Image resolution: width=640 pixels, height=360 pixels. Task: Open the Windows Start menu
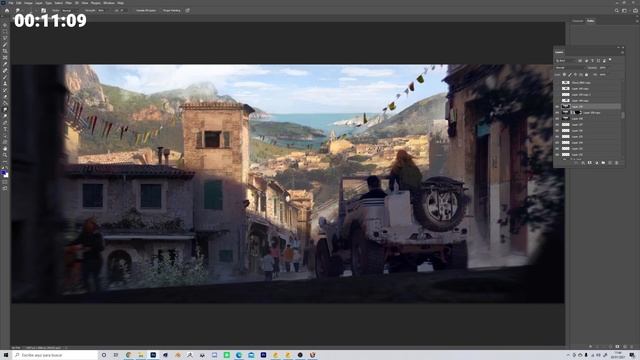[6, 355]
